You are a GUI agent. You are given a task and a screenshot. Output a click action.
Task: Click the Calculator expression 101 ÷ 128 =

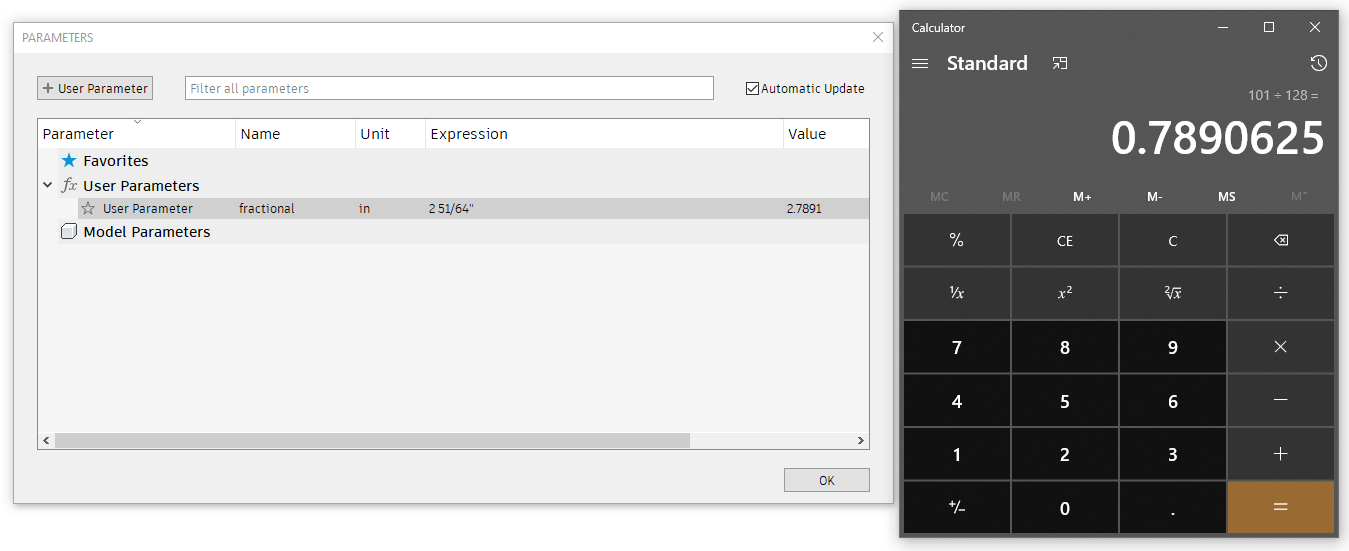(1283, 95)
